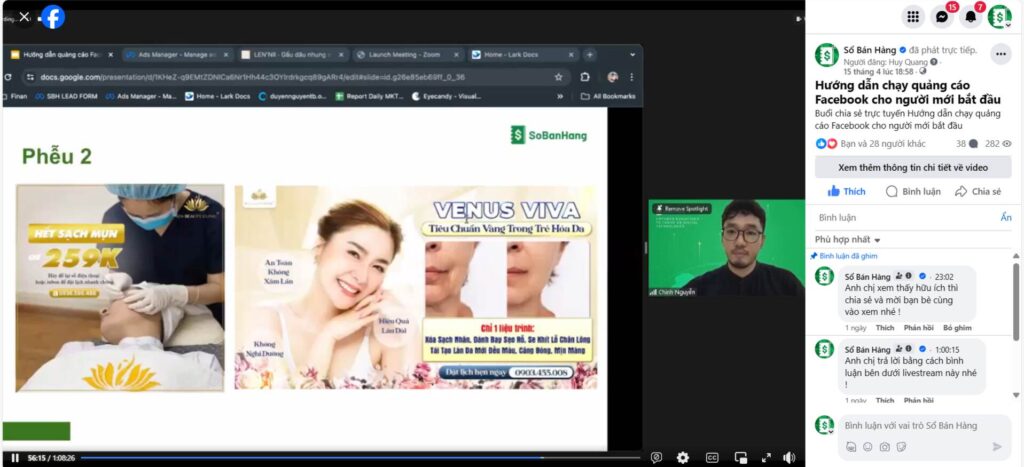Open the 38 comments count
Screen dimensions: 1024x467
pos(967,144)
